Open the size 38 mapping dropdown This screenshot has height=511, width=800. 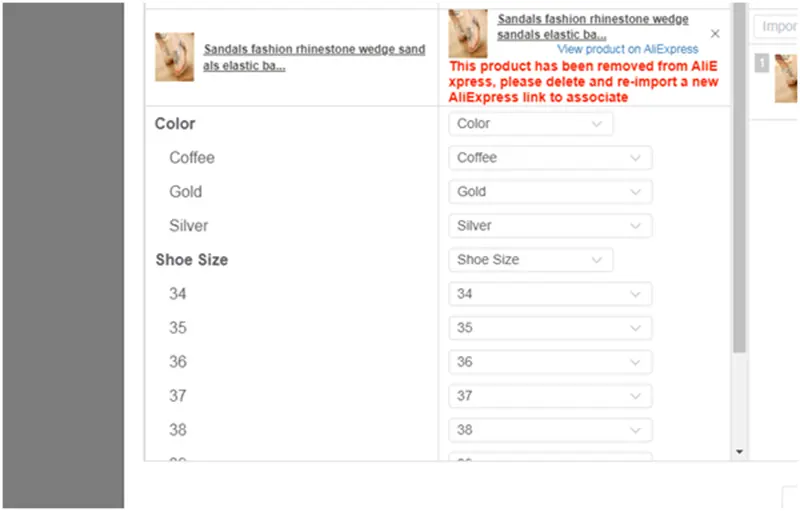(x=550, y=430)
